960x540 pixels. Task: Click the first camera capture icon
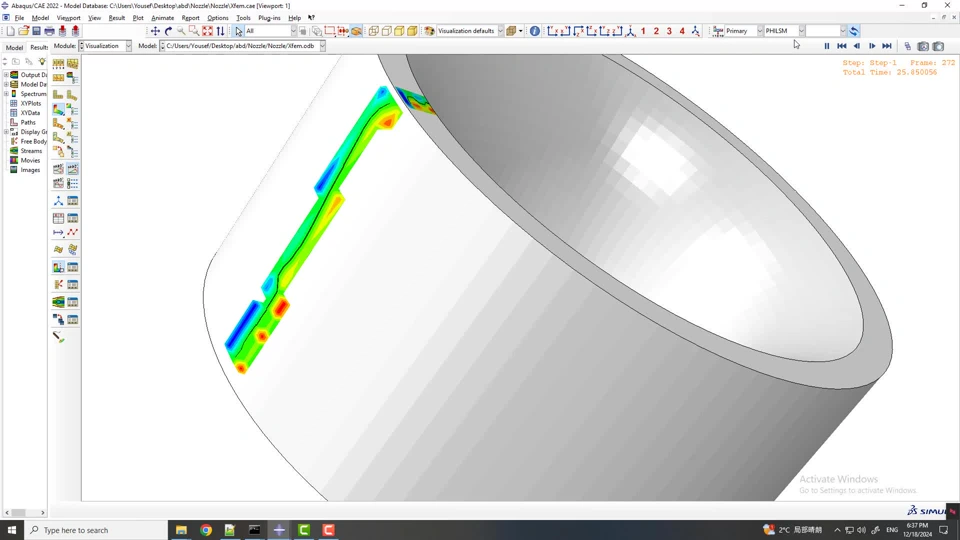[923, 46]
